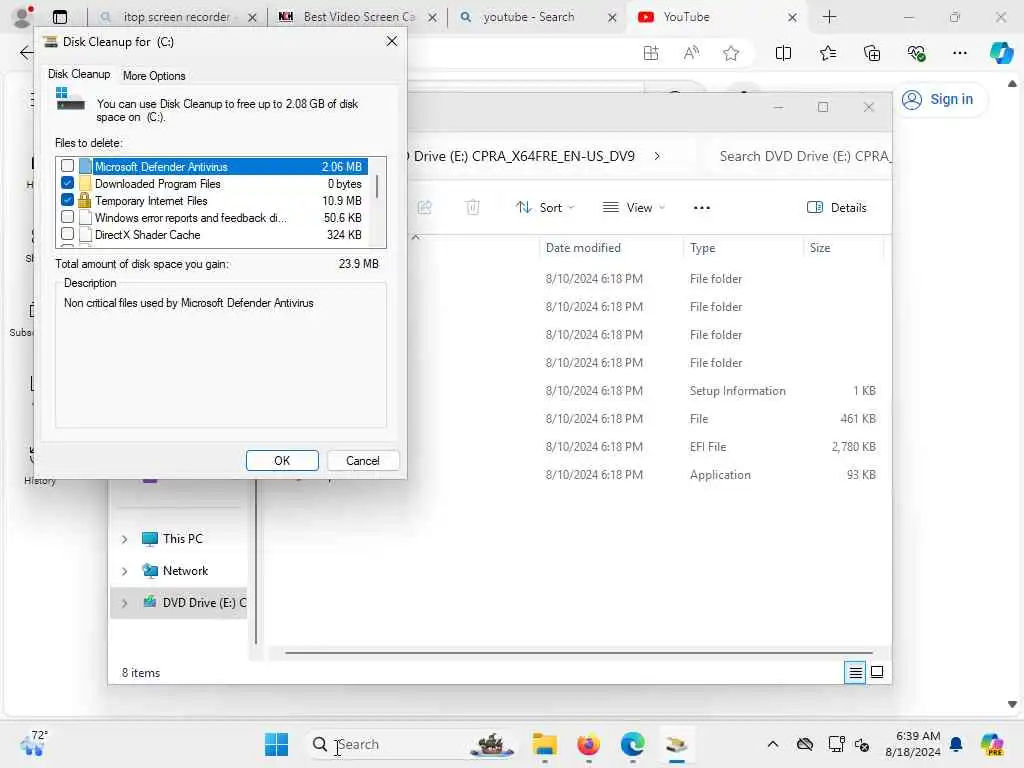Image resolution: width=1024 pixels, height=768 pixels.
Task: Expand the address bar path chevron
Action: point(657,156)
